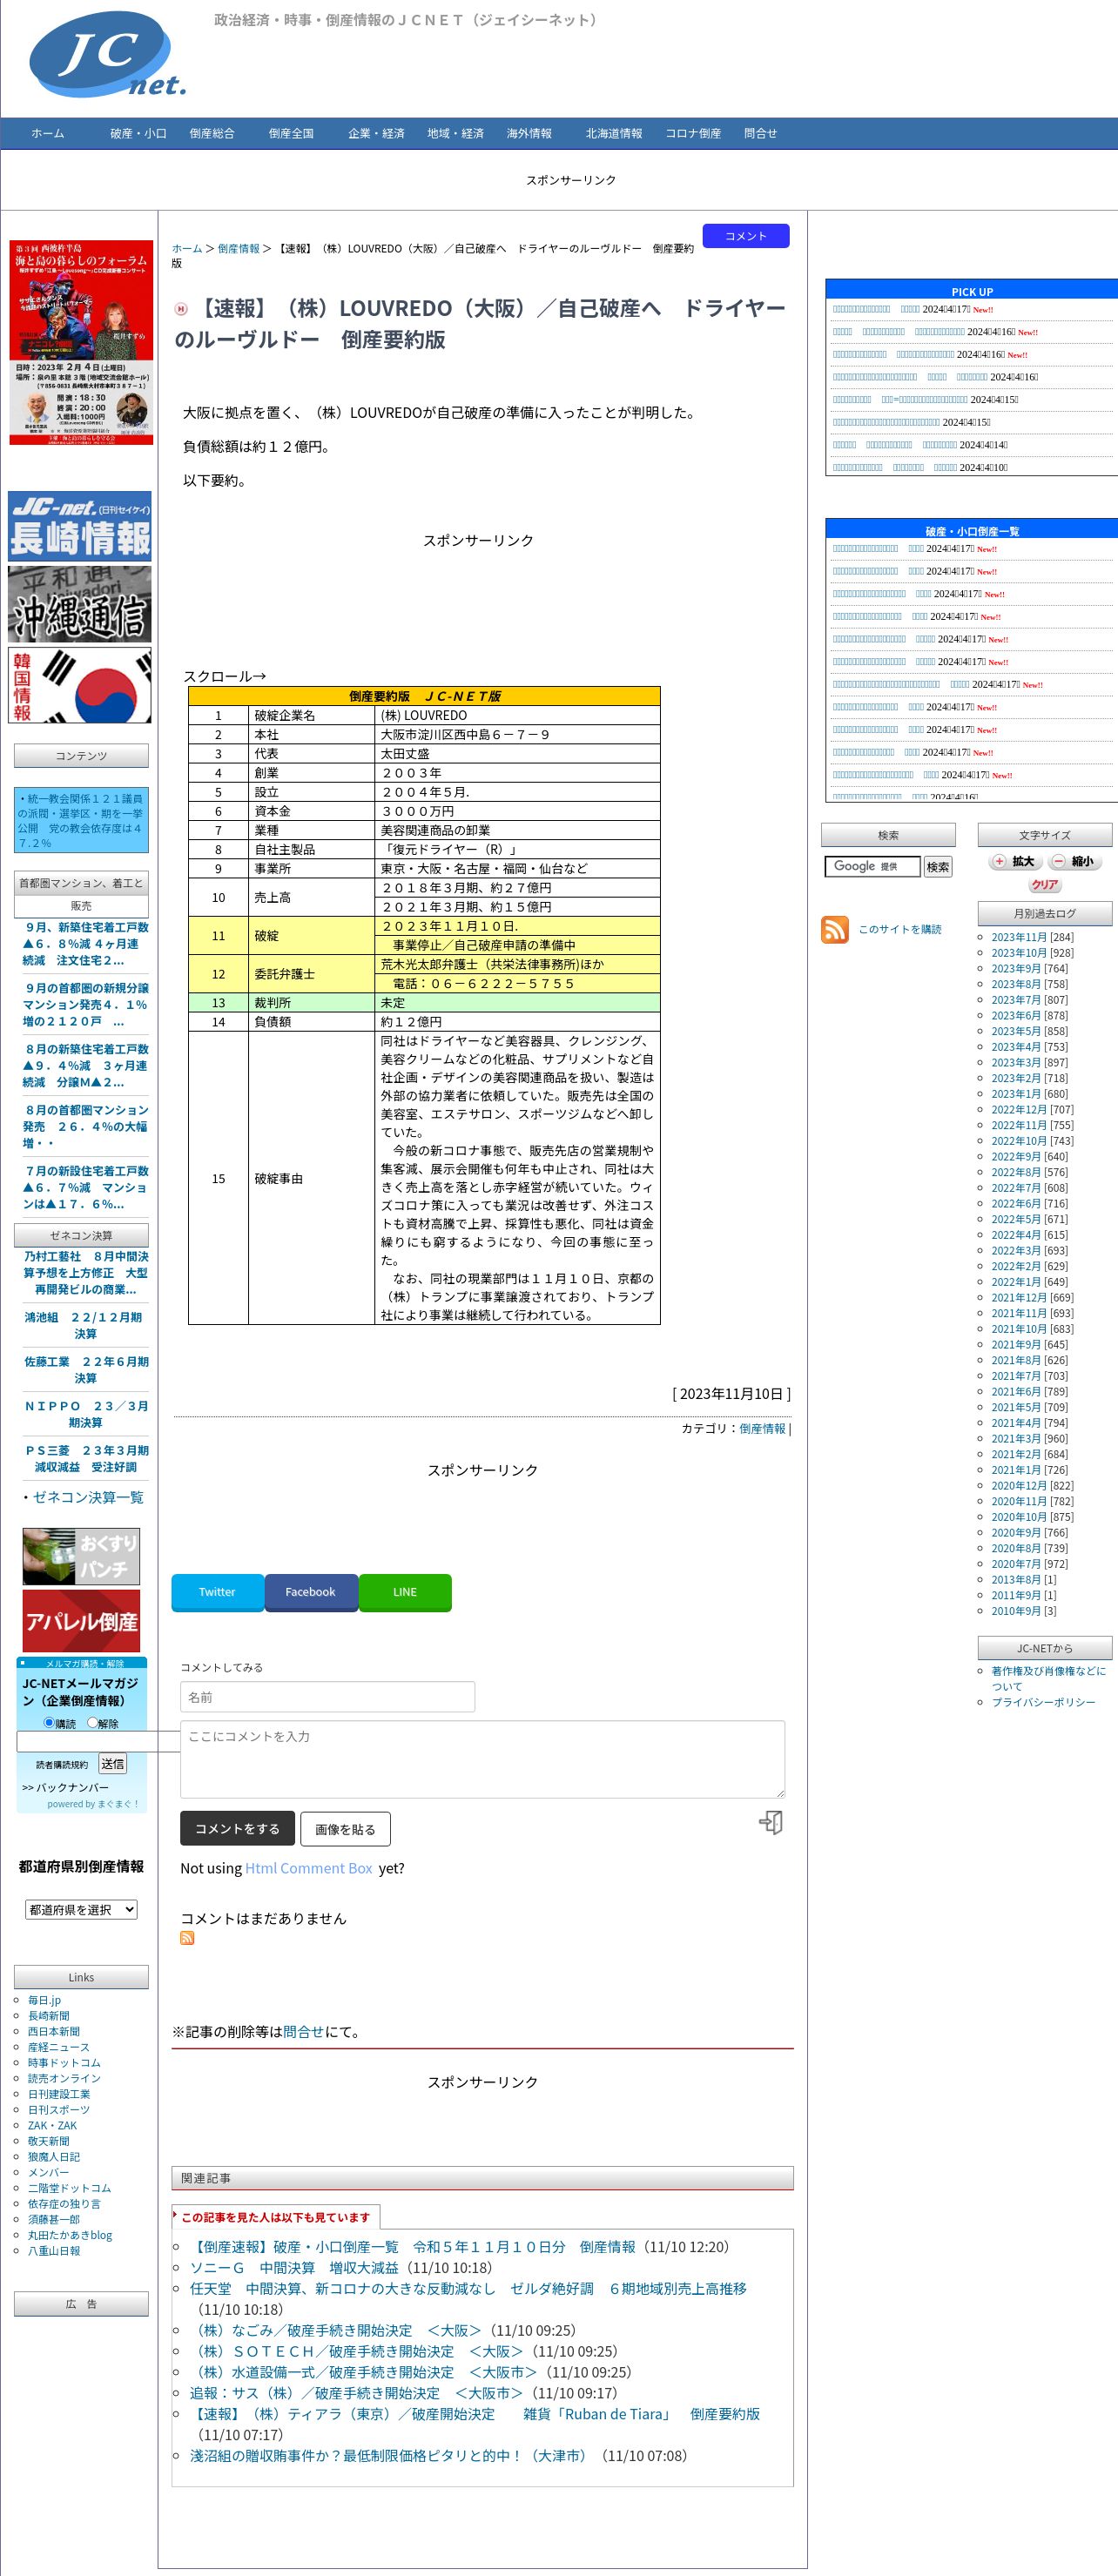1118x2576 pixels.
Task: Open コロナ倒産 in navigation bar
Action: pyautogui.click(x=693, y=133)
